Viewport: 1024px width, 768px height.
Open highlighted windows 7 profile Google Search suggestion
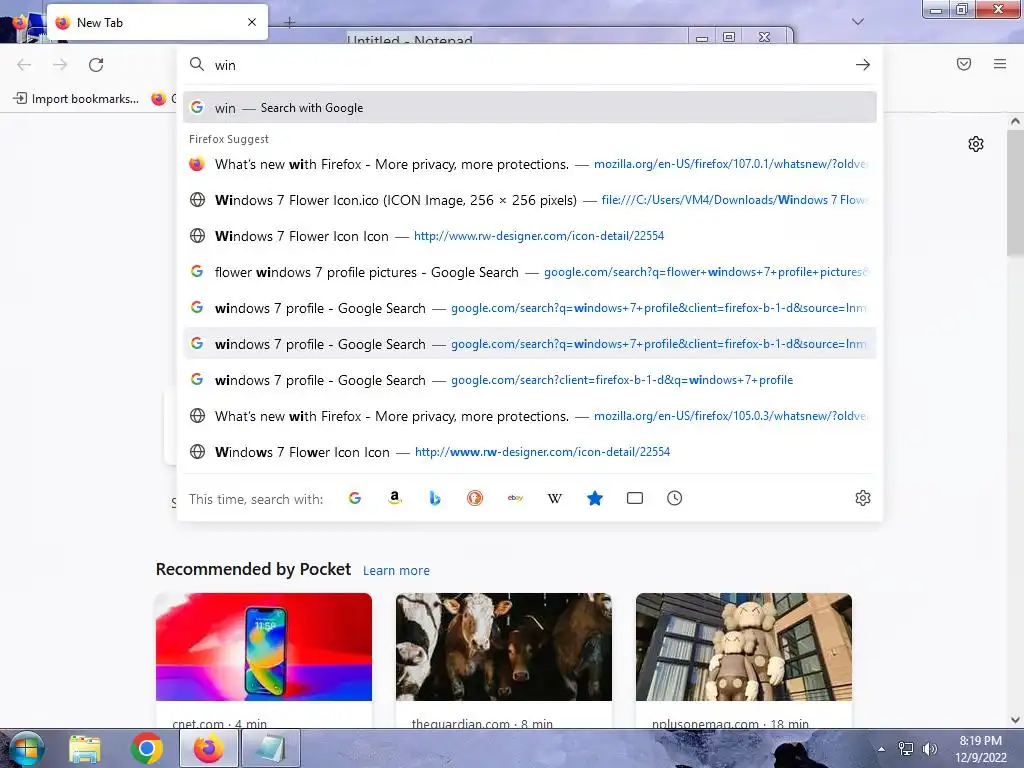tap(530, 344)
